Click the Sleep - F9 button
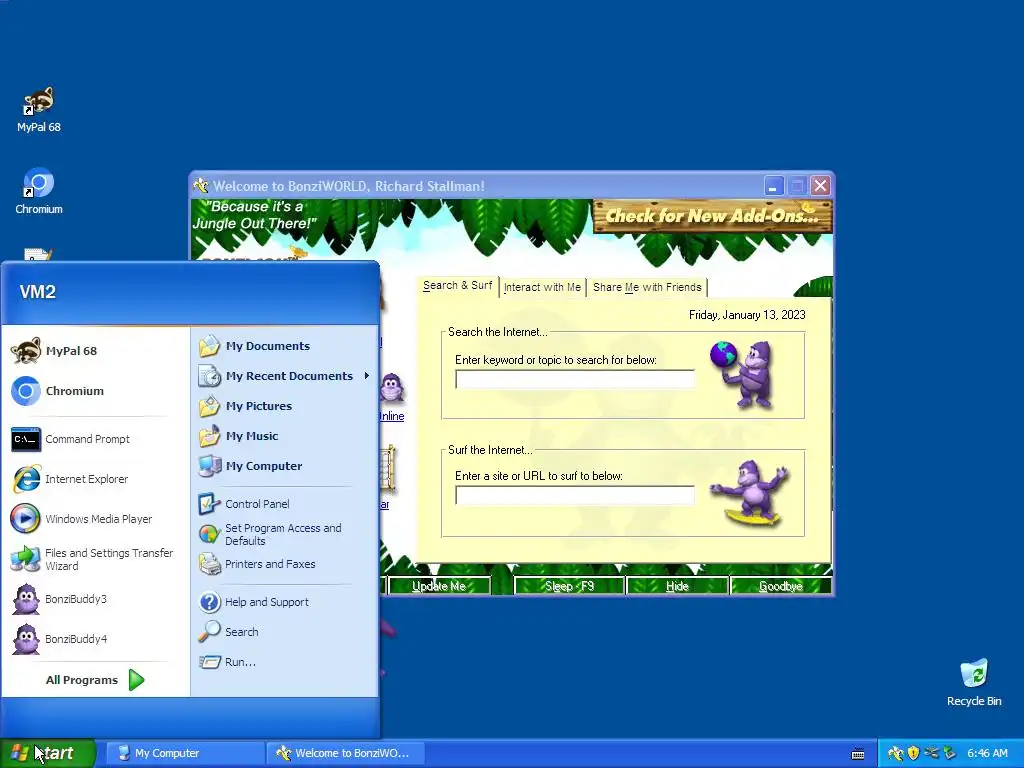 (x=569, y=586)
